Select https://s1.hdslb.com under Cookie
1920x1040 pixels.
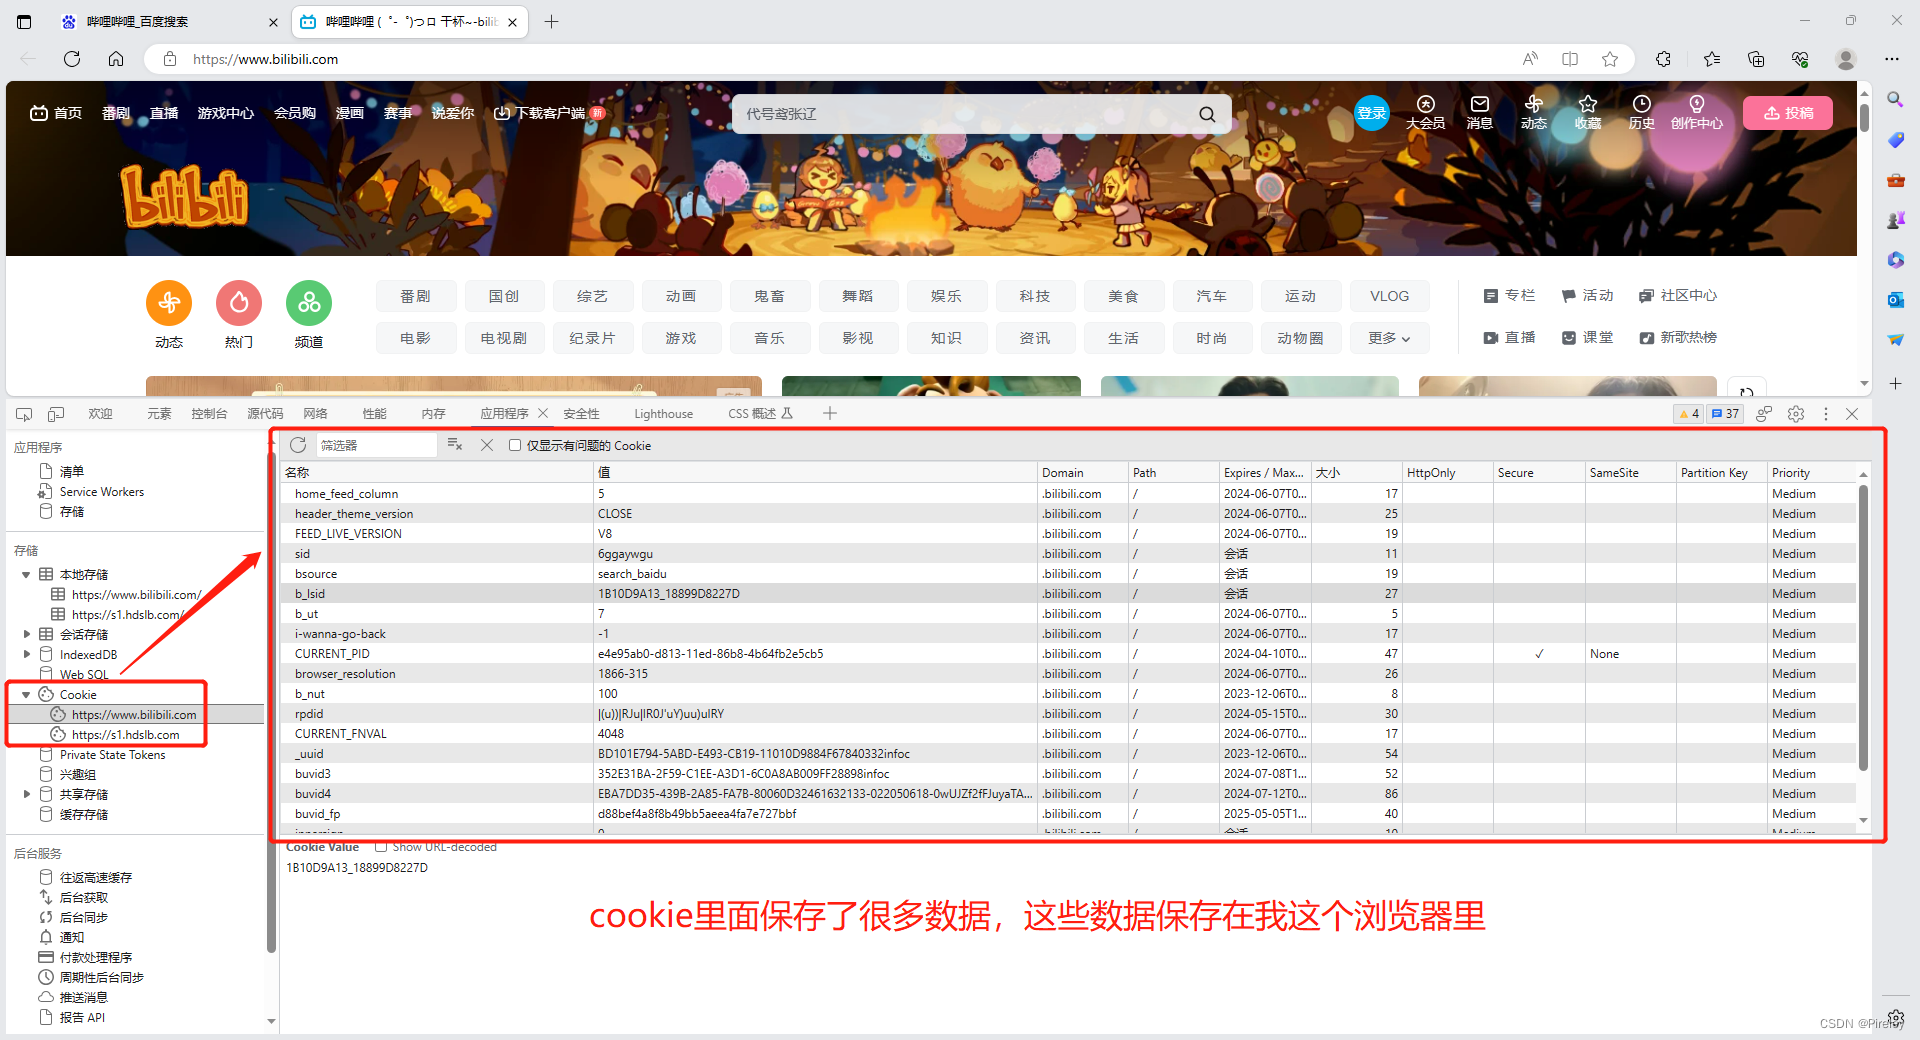click(x=125, y=735)
